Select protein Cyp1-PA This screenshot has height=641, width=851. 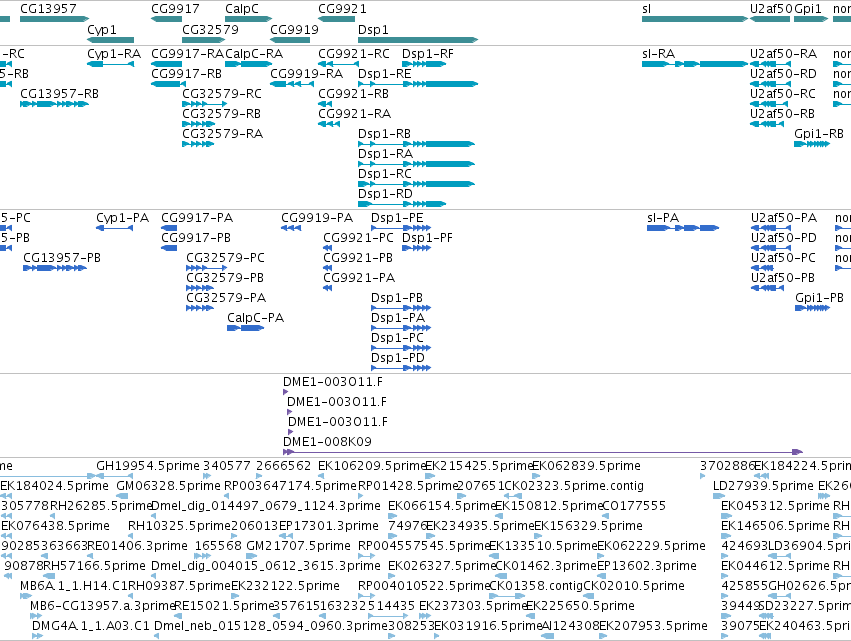115,228
